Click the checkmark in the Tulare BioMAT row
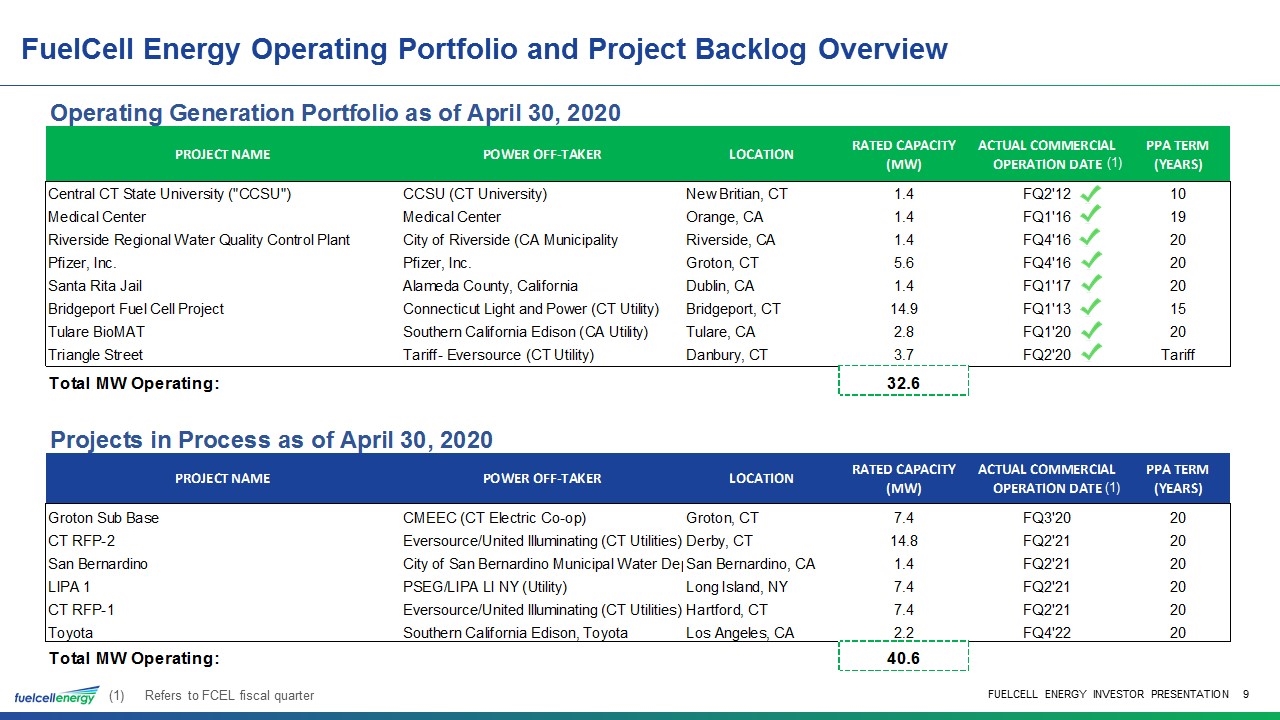 pos(1092,331)
